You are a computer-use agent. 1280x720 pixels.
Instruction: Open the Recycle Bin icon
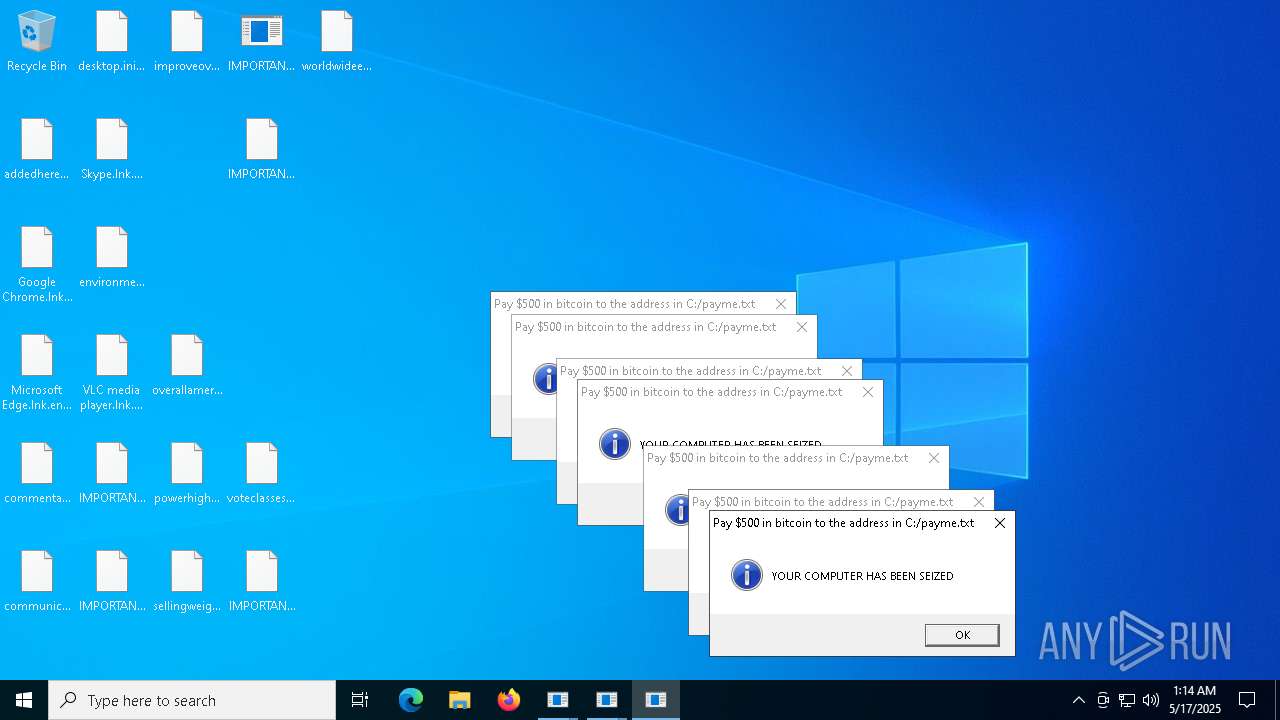point(37,41)
